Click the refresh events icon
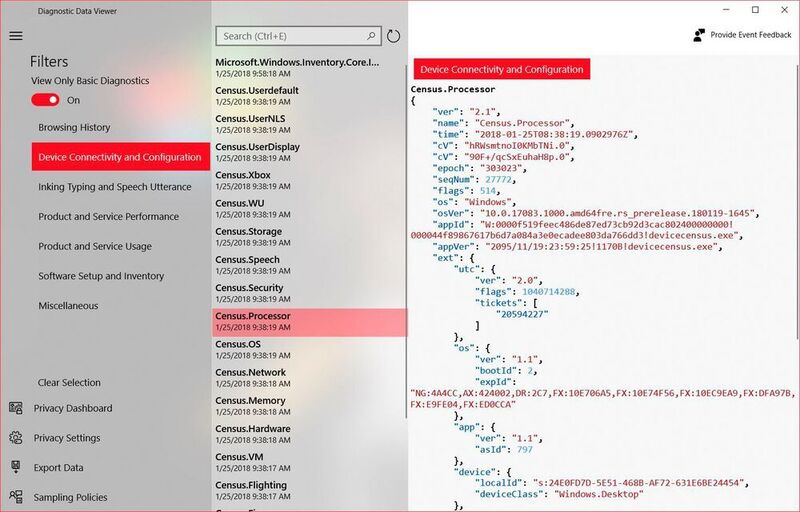 pos(393,36)
